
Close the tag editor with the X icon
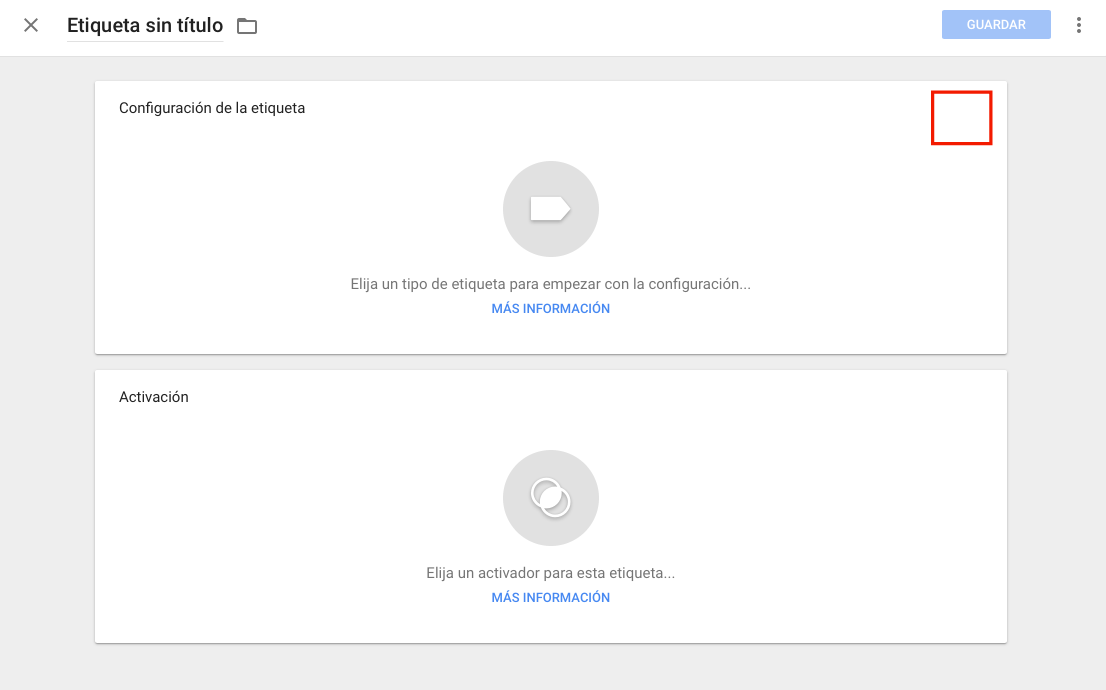point(31,25)
